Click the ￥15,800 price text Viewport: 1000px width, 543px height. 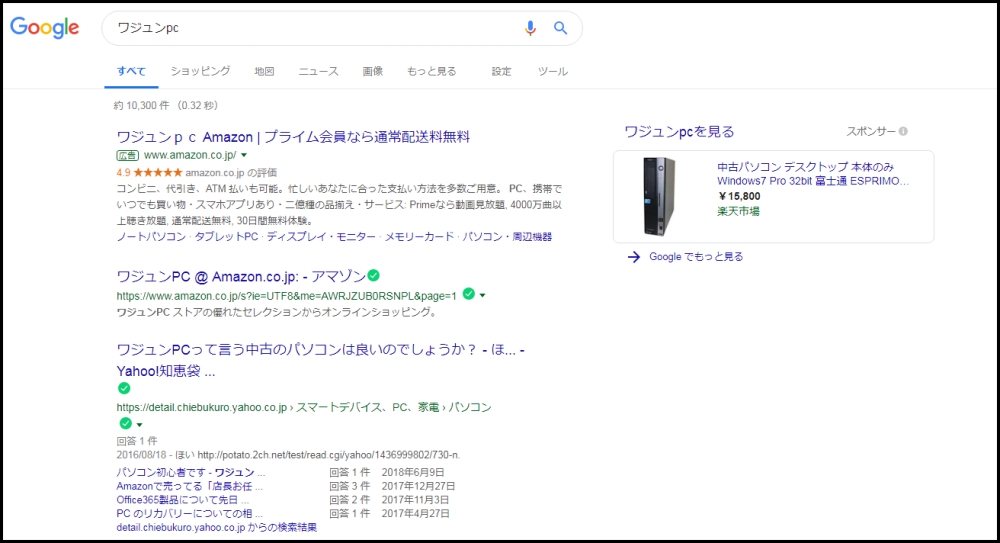click(x=739, y=197)
